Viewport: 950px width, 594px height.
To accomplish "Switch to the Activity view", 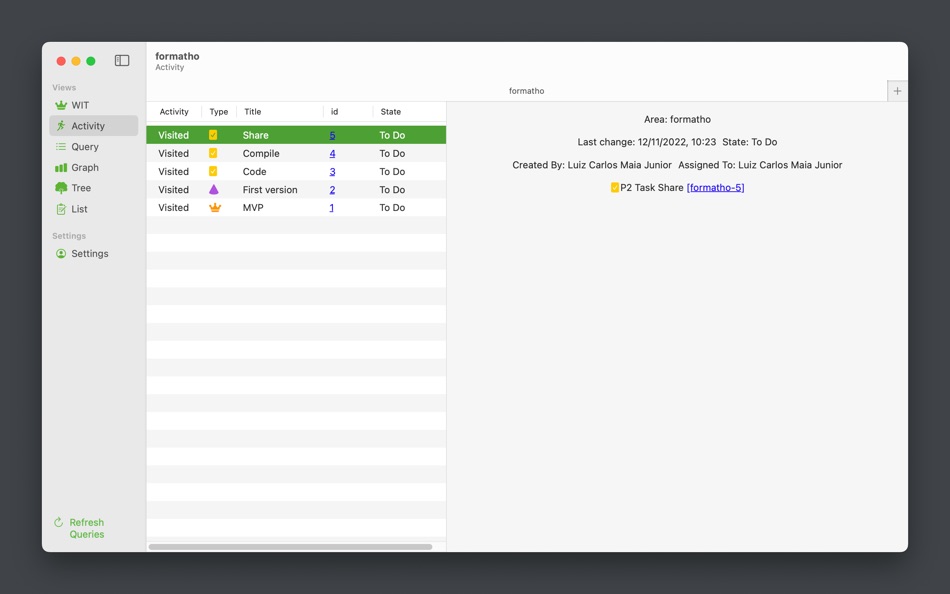I will click(93, 126).
